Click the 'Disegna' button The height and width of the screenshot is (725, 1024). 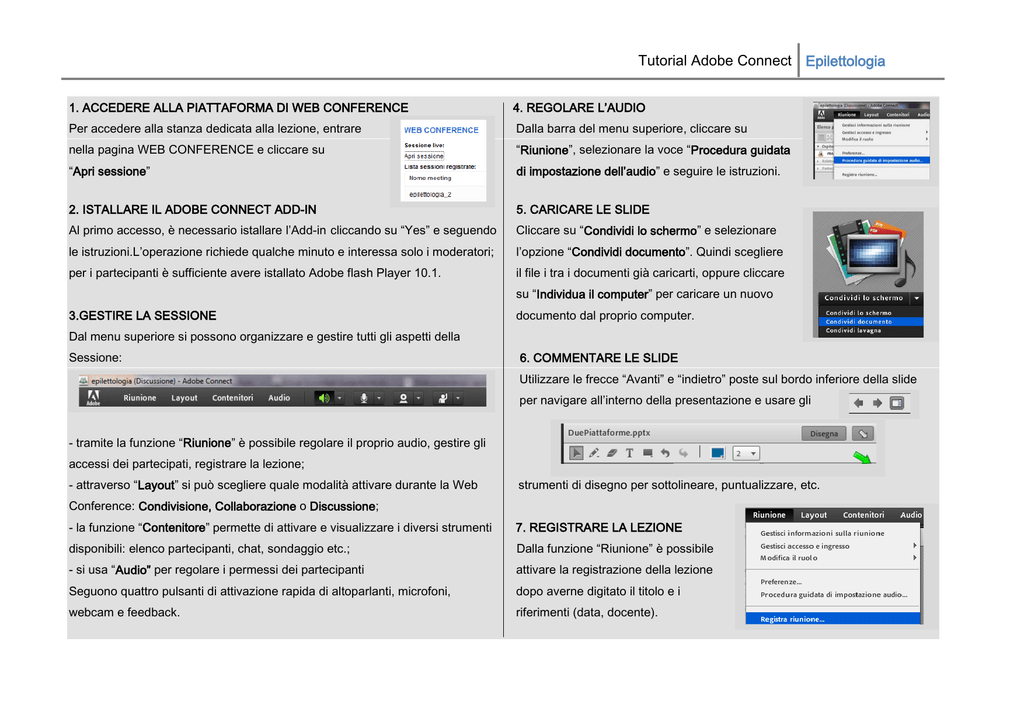[824, 433]
